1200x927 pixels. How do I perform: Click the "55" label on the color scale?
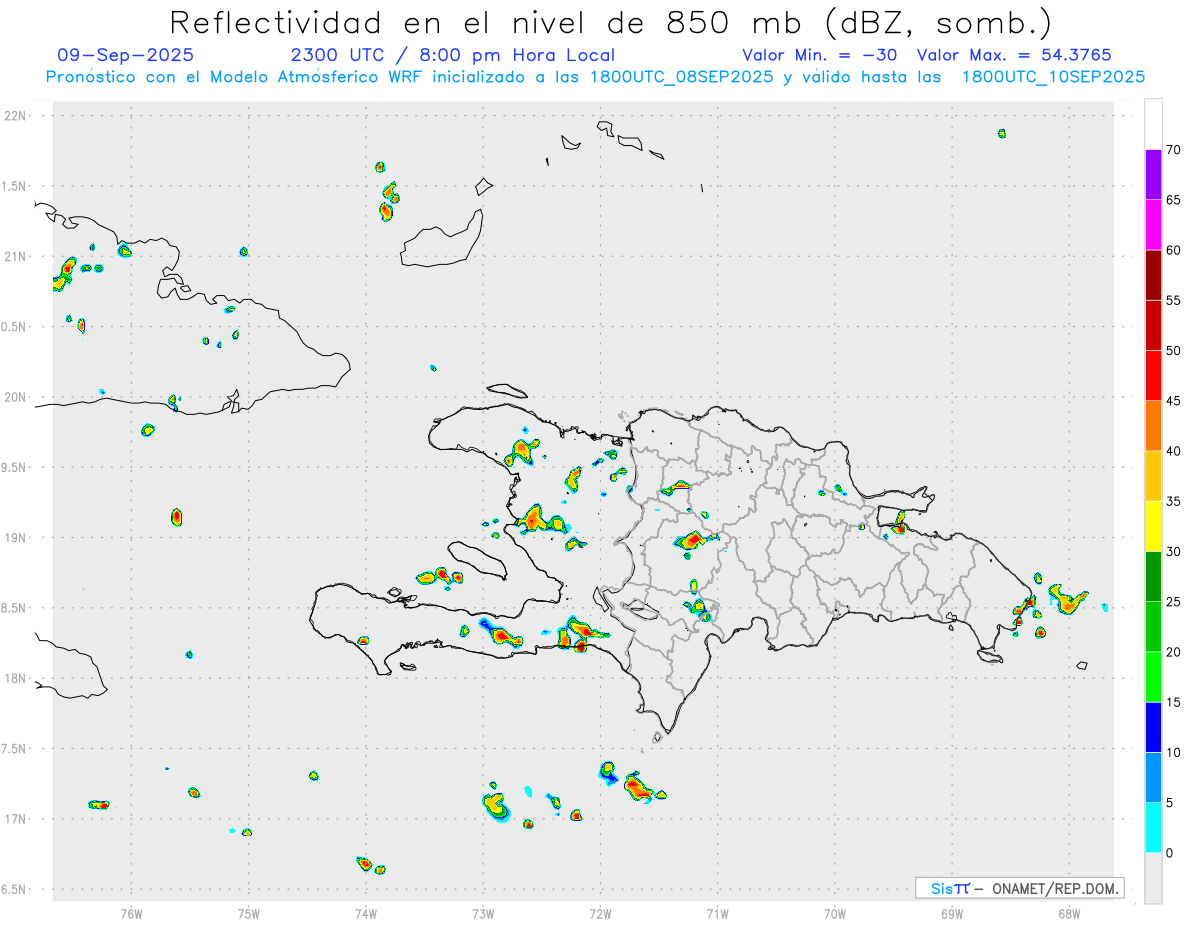1173,300
